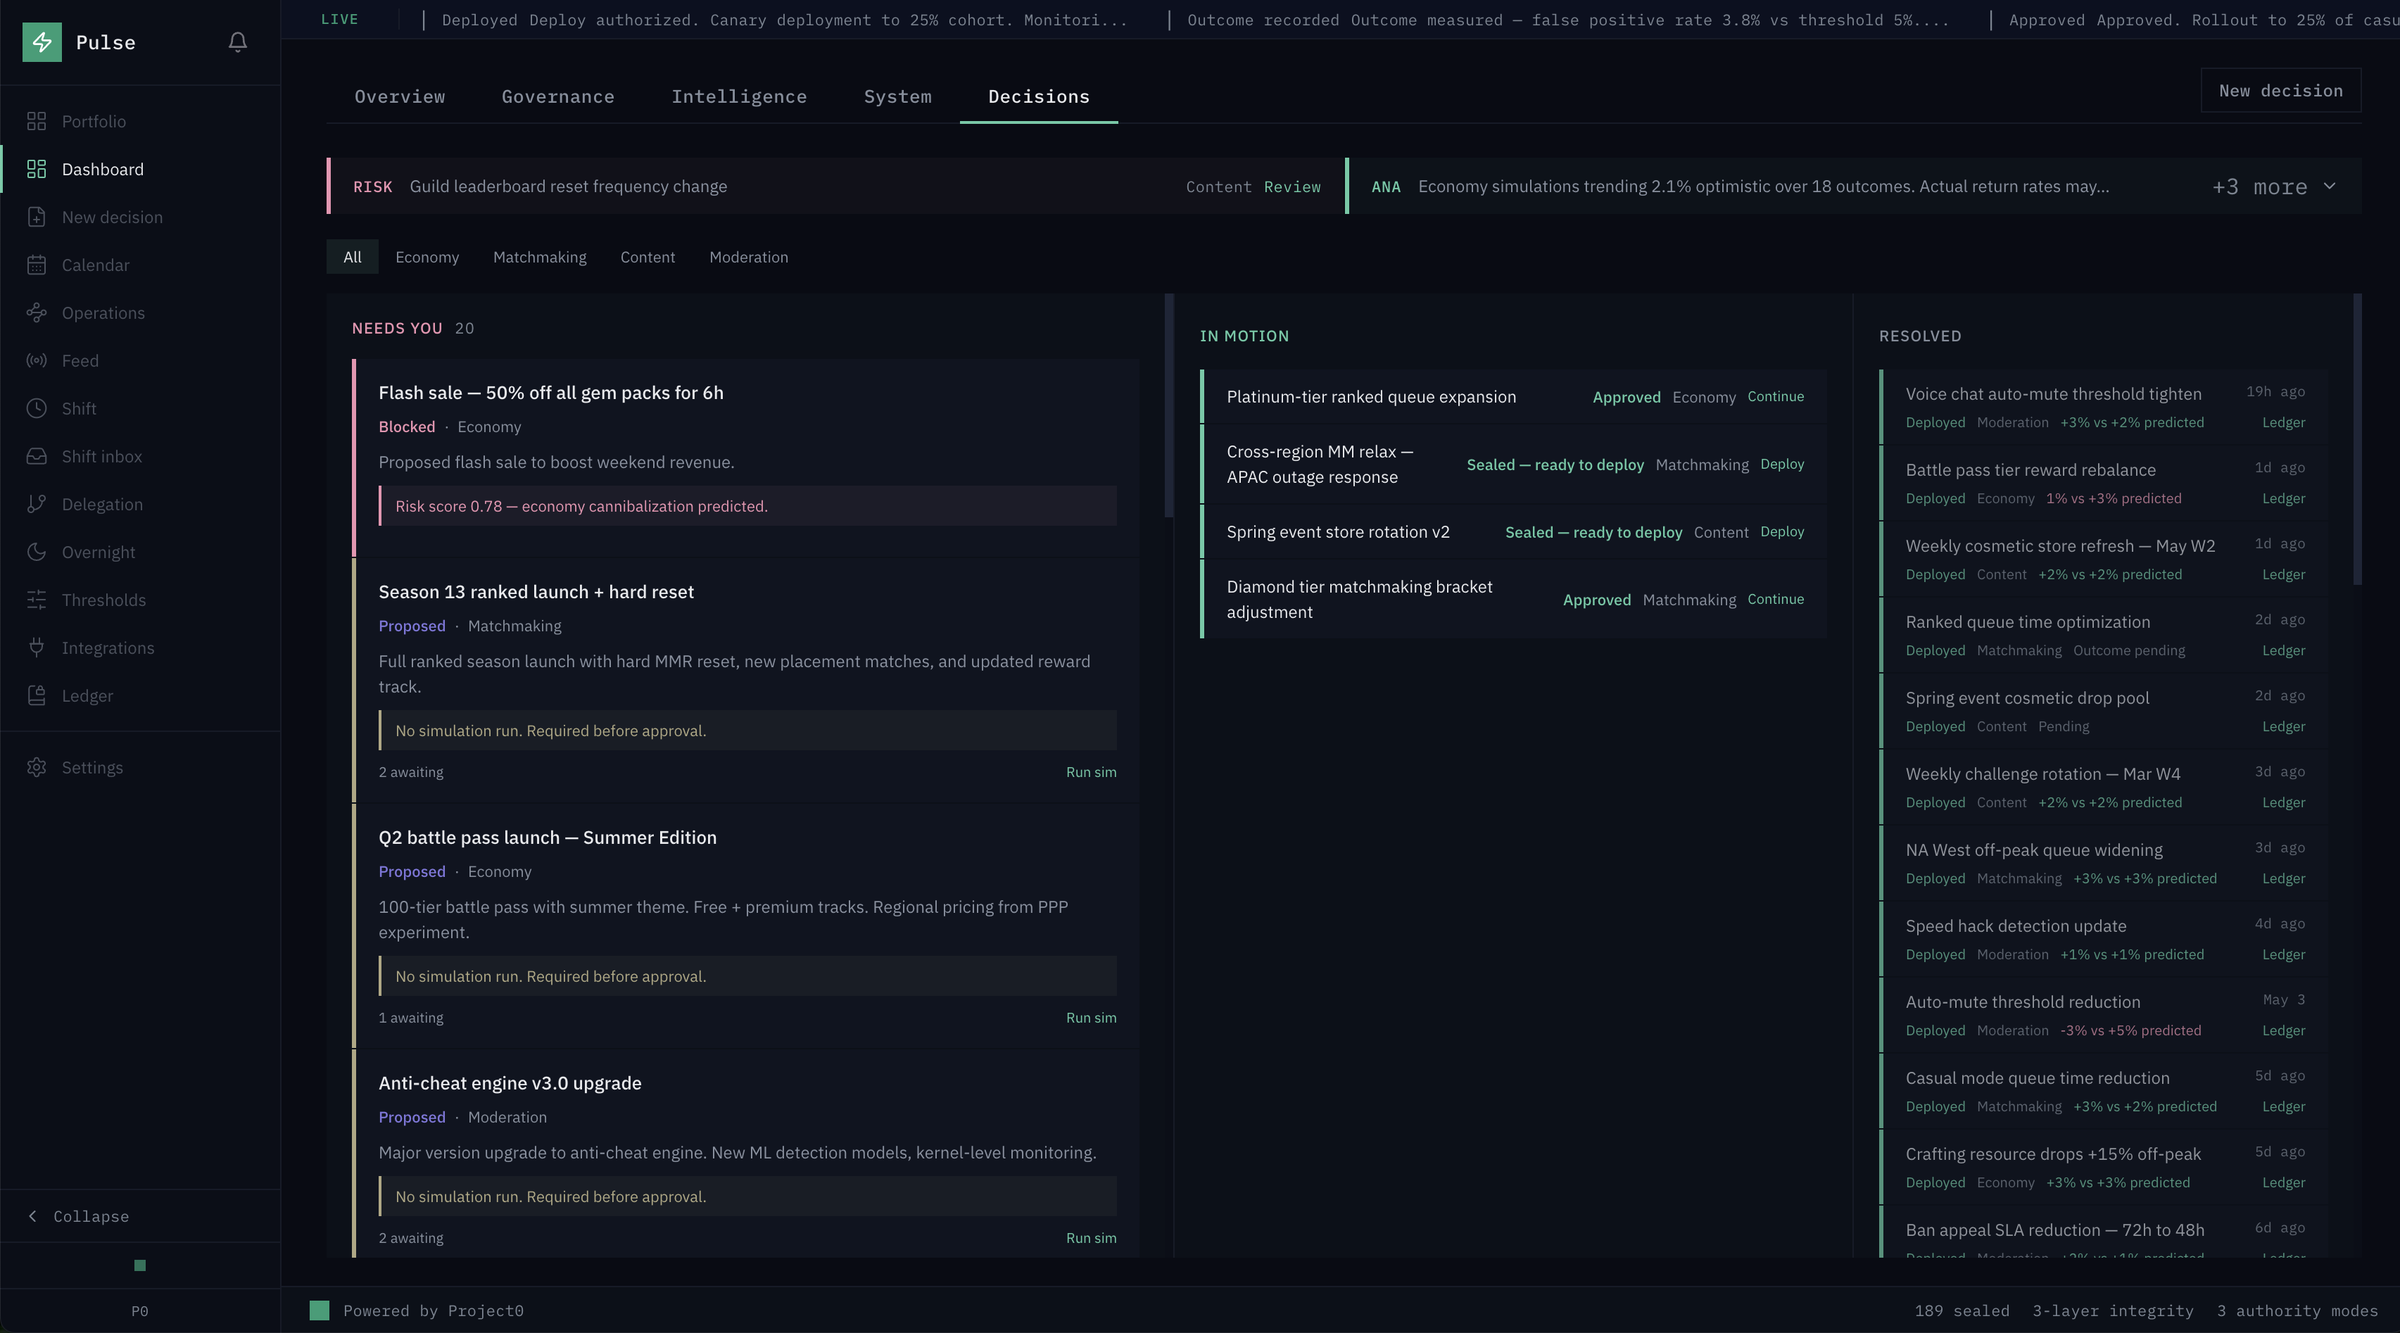Switch to the System tab
Viewport: 2400px width, 1333px height.
897,97
